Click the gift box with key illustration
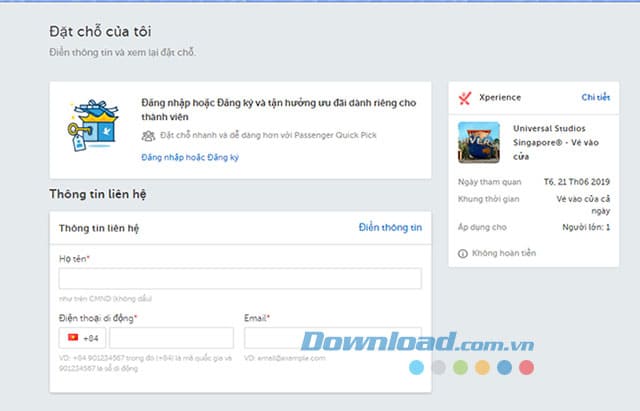This screenshot has height=411, width=640. click(x=93, y=125)
